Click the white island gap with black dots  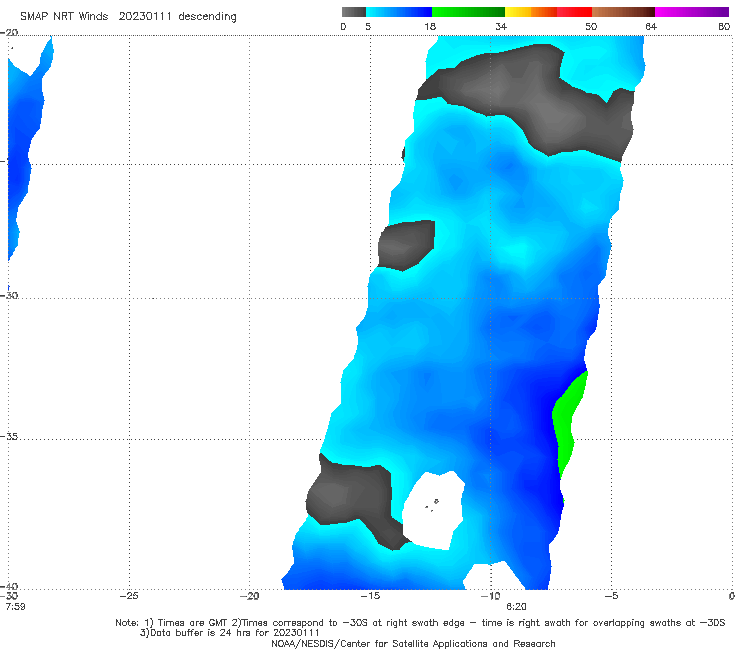(x=433, y=510)
